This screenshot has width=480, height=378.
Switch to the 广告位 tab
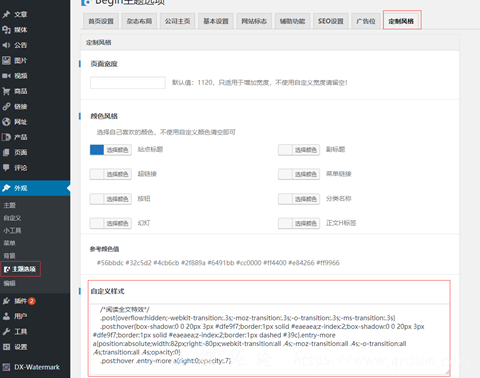366,21
